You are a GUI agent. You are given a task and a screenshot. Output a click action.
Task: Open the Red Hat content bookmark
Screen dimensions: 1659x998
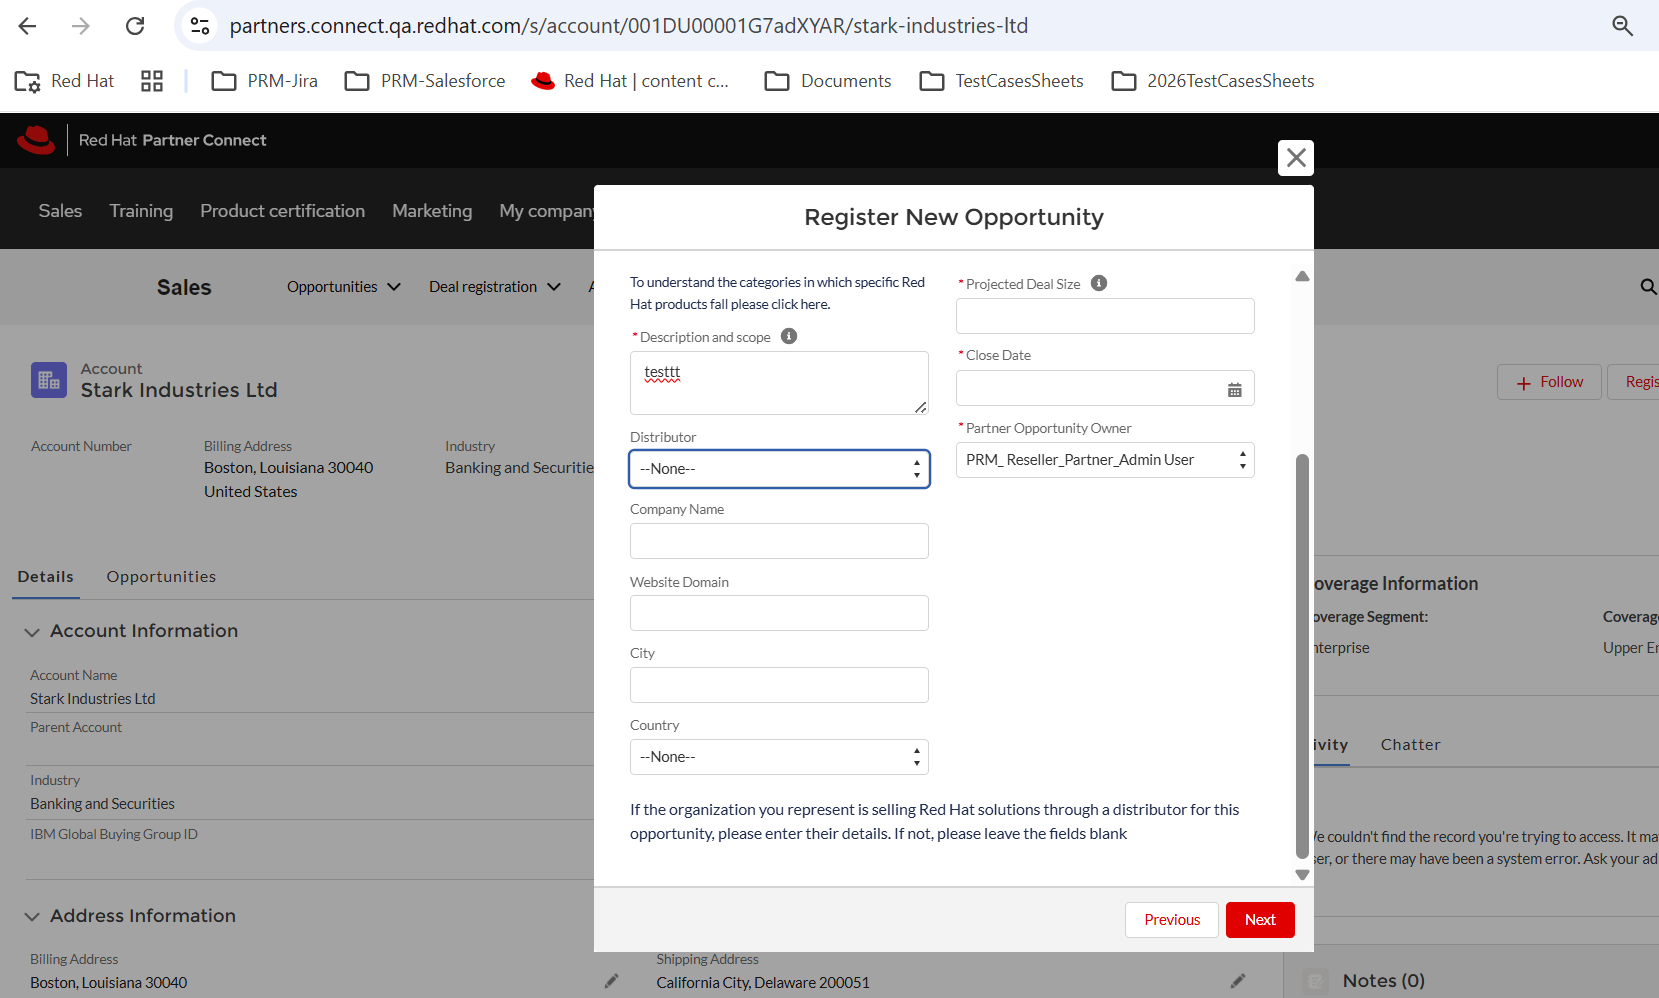pos(630,81)
